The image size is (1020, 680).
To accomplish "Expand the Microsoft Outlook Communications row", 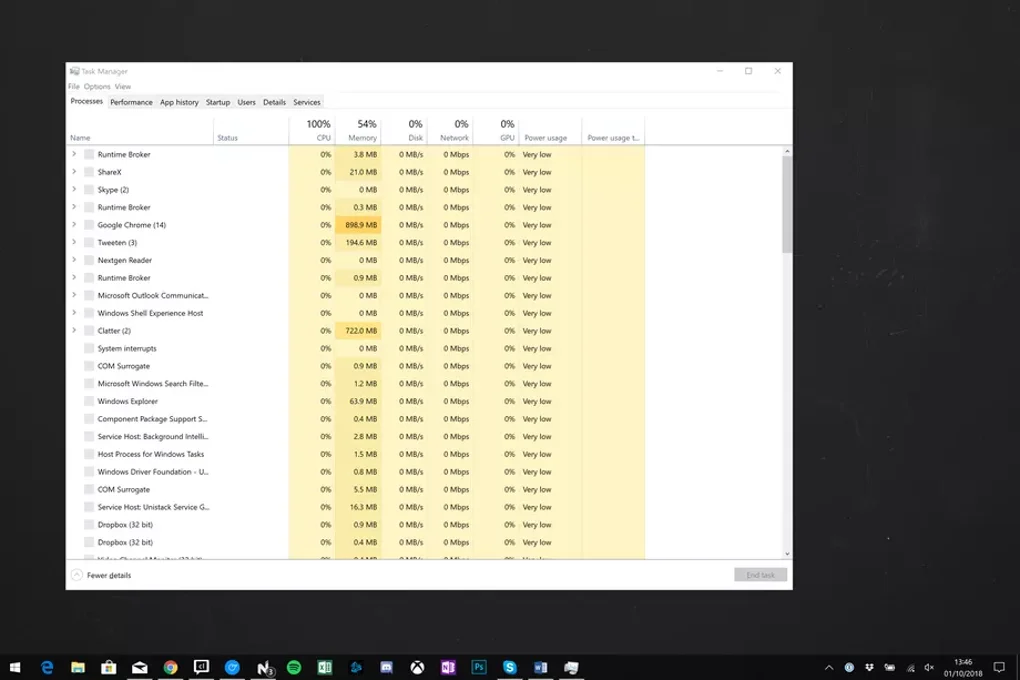I will tap(74, 295).
